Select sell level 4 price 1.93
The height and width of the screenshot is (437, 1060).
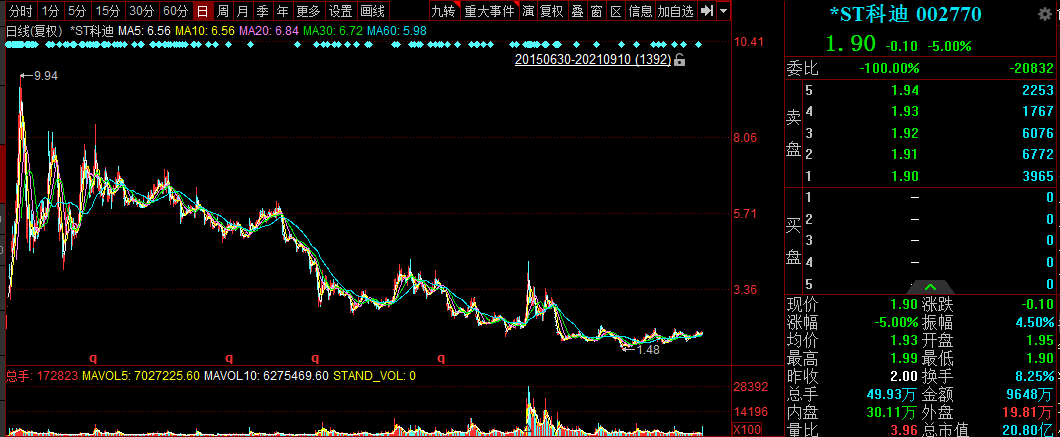[x=905, y=112]
